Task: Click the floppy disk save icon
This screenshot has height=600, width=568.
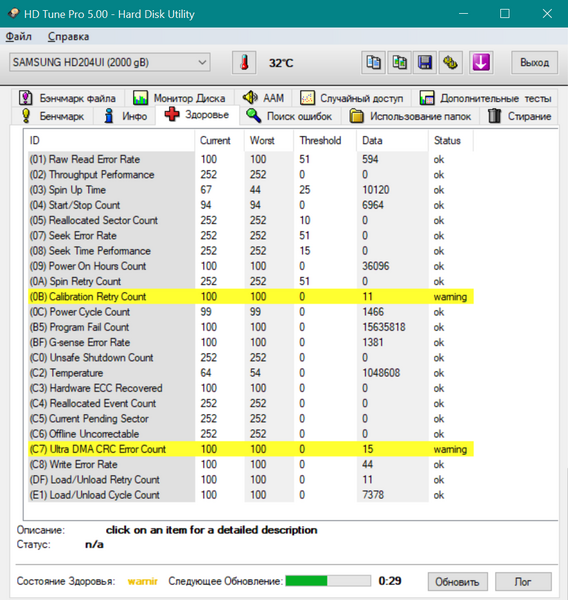Action: pyautogui.click(x=425, y=62)
